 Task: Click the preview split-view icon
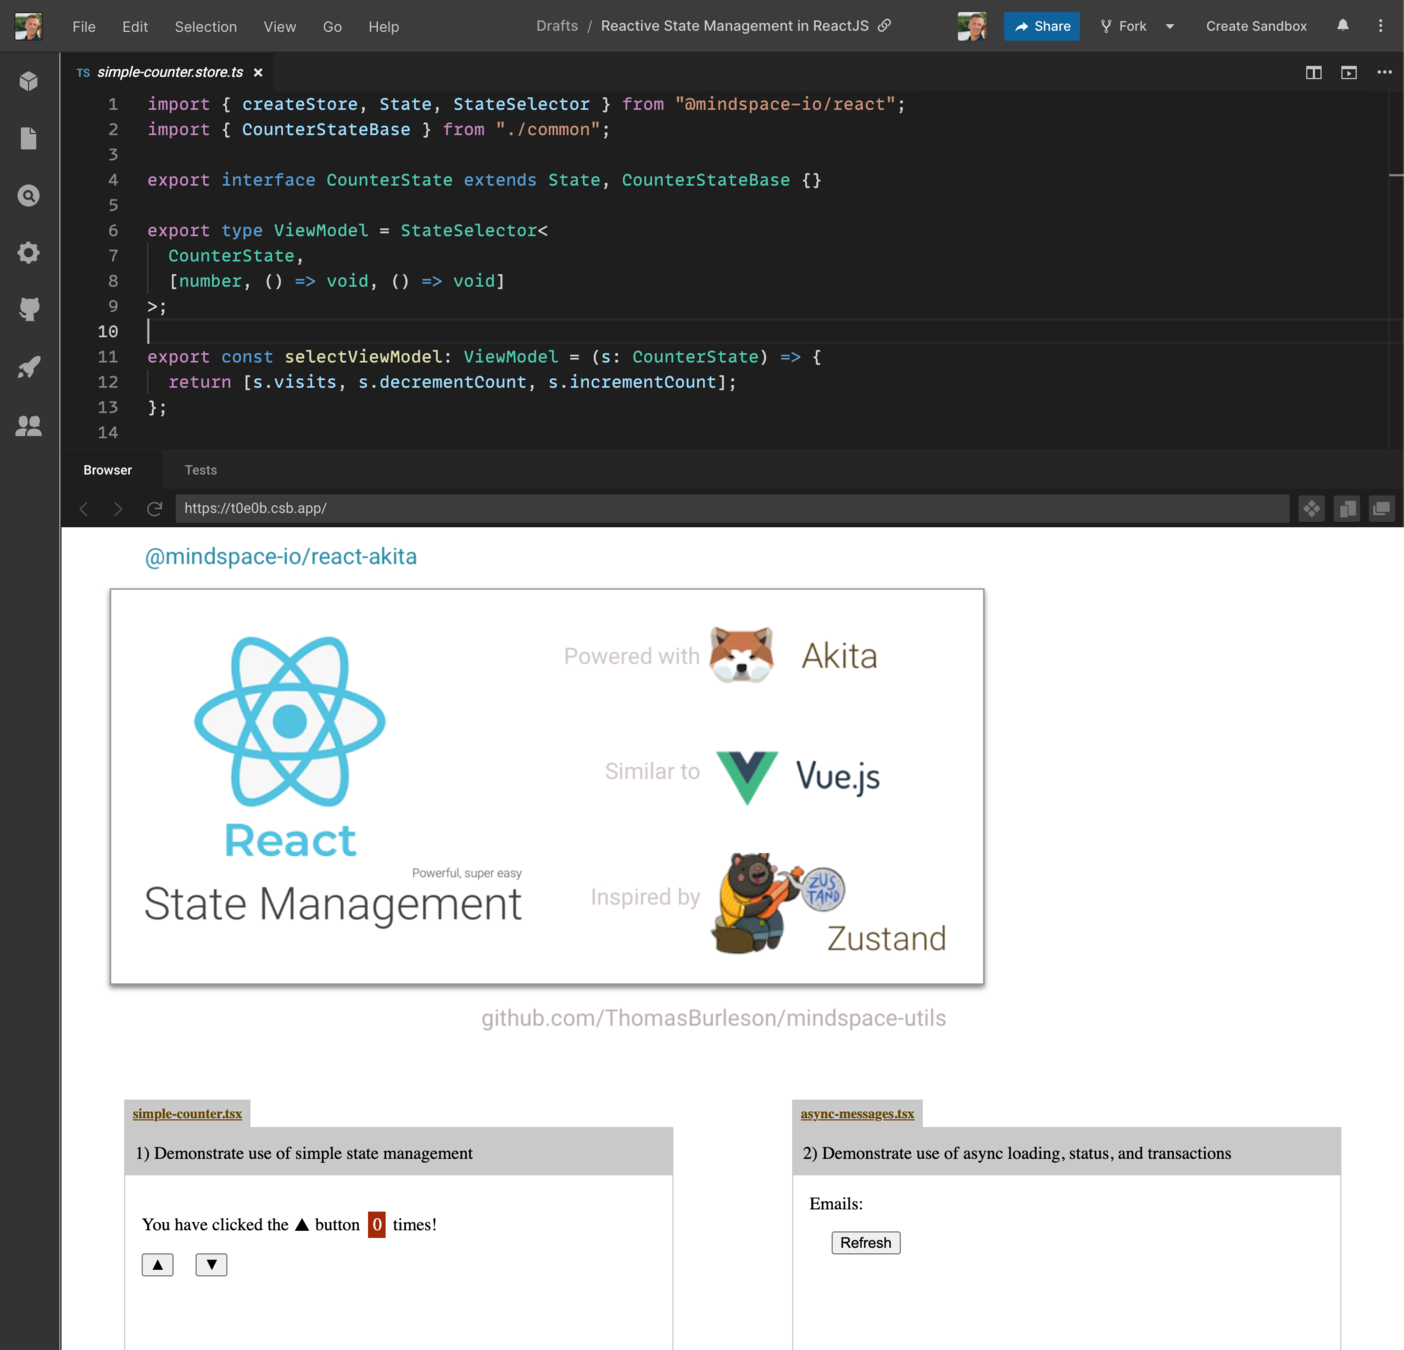(1347, 509)
